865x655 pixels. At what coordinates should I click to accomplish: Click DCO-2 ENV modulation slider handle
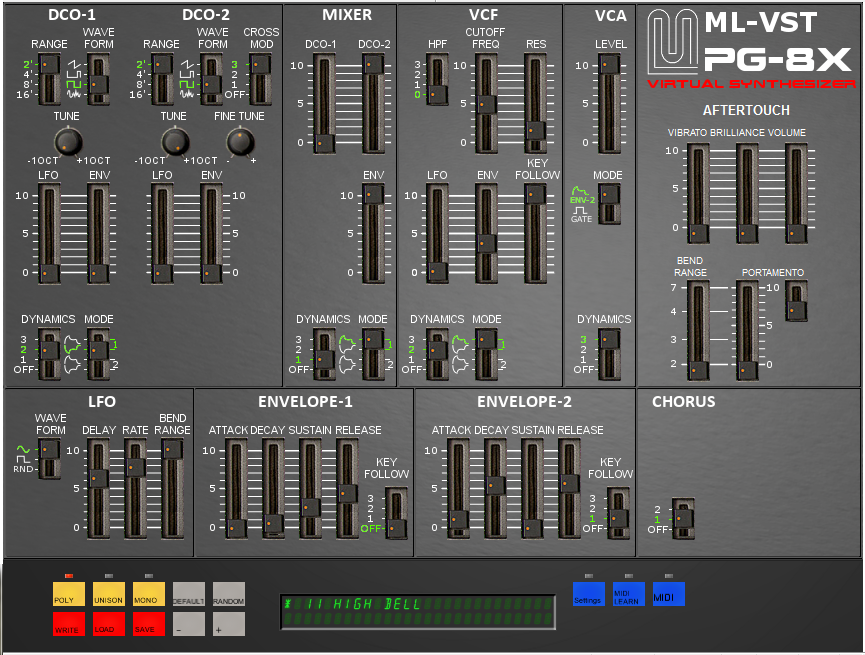[x=211, y=273]
